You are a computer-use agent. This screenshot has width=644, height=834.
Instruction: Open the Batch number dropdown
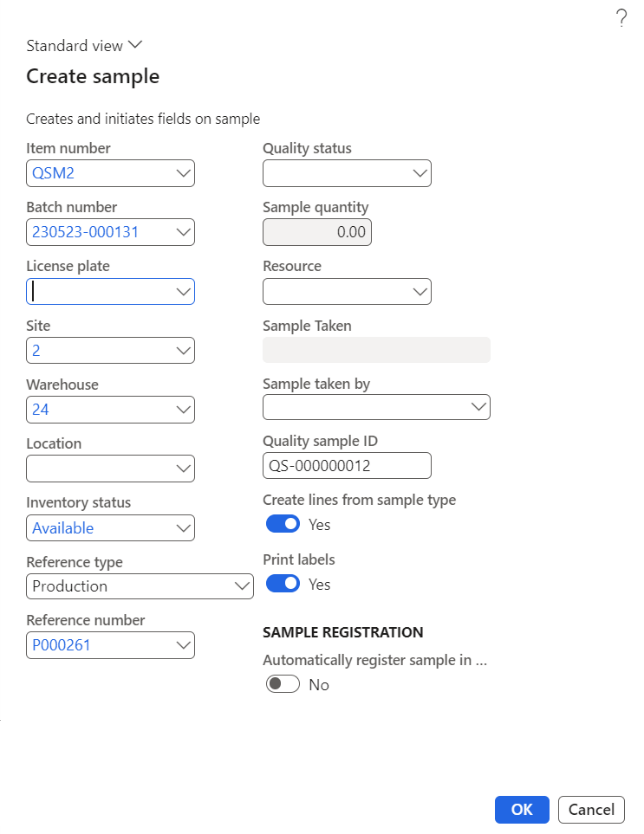tap(183, 231)
